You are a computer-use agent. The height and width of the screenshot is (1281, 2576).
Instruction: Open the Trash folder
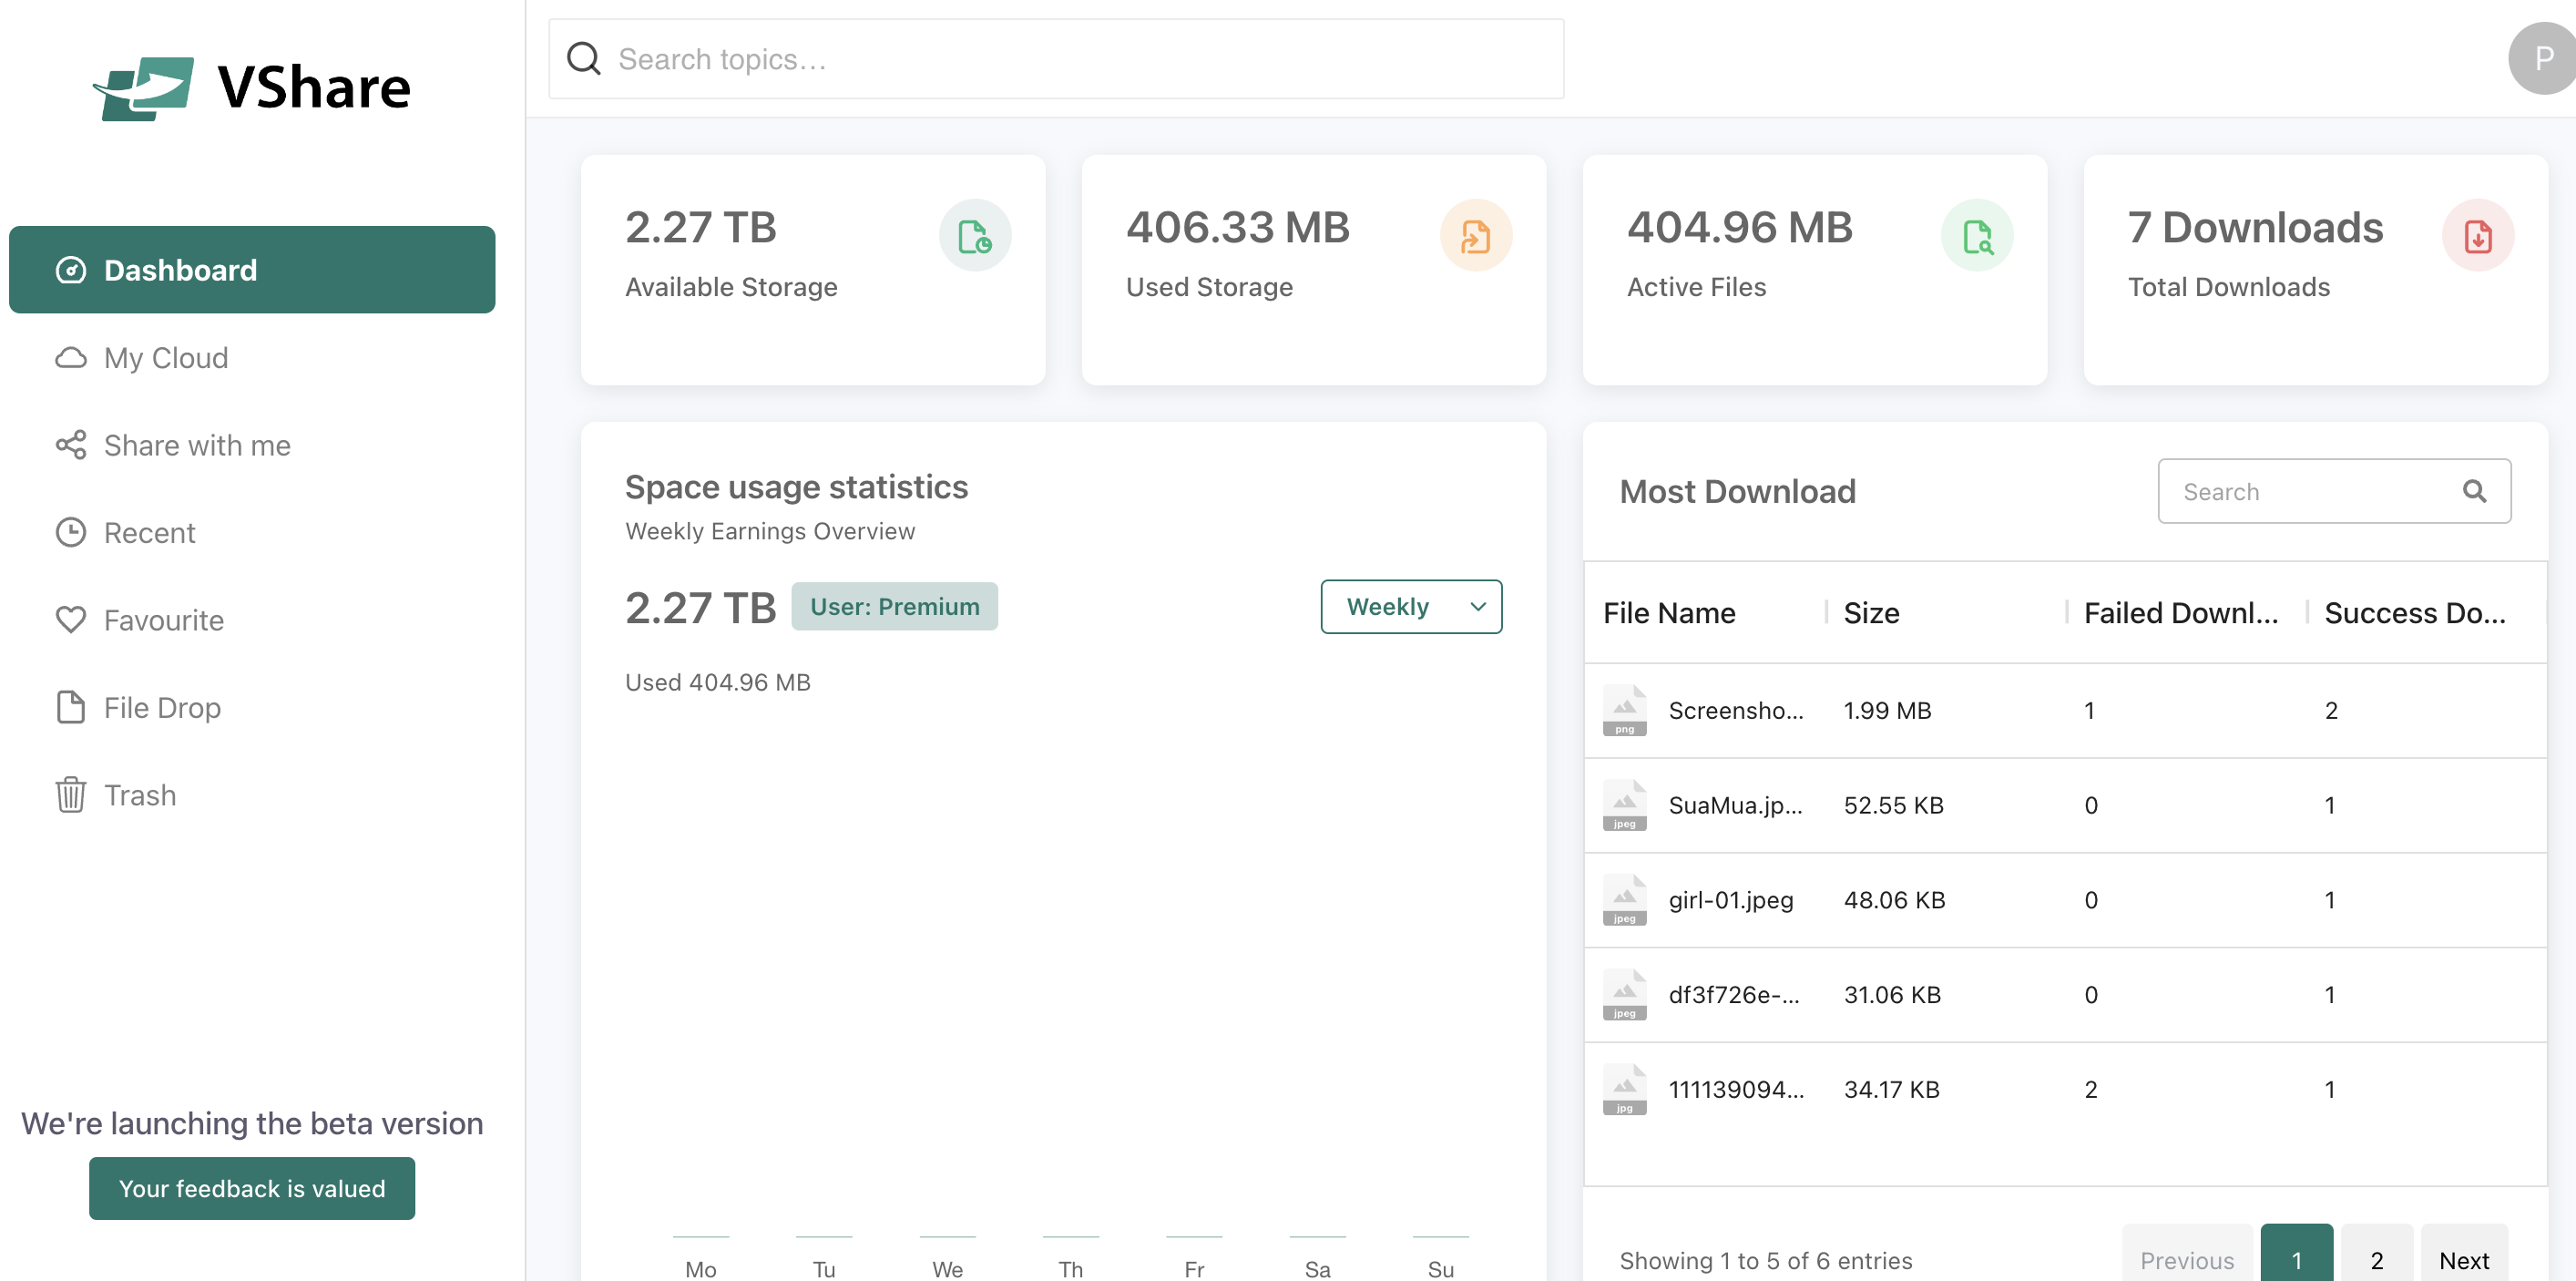139,795
